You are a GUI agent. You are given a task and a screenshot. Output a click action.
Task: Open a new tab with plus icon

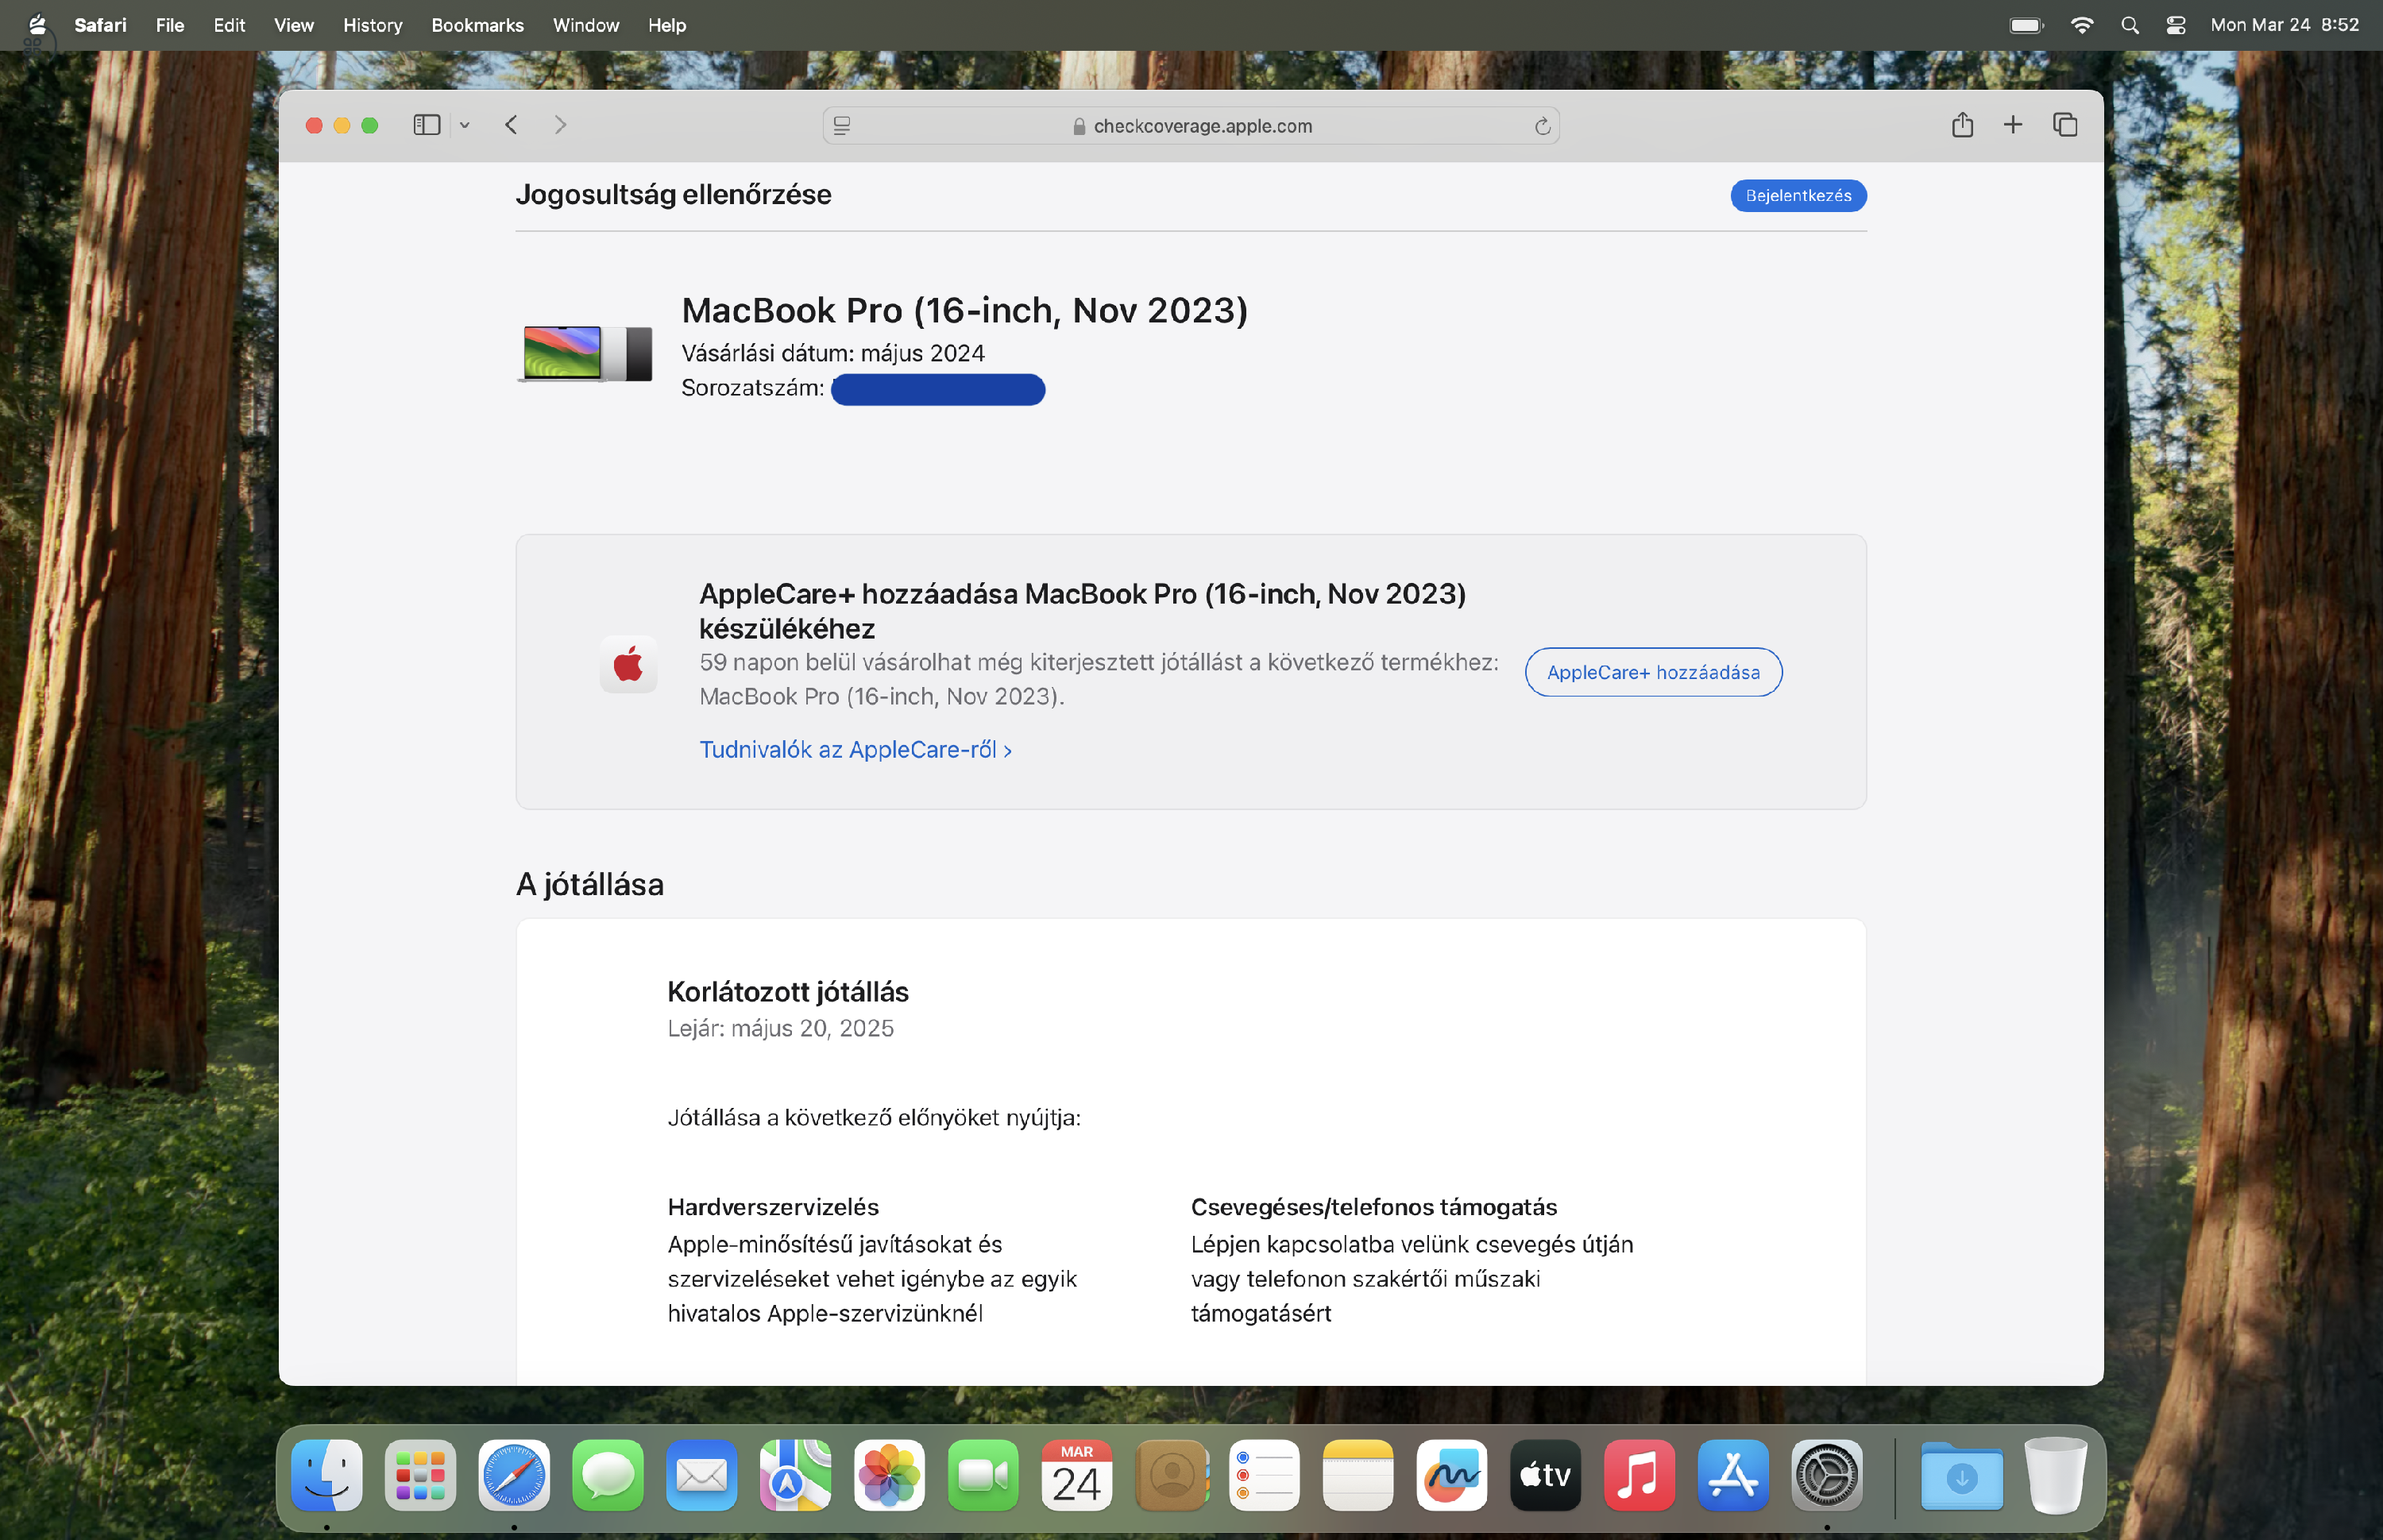pos(2013,125)
